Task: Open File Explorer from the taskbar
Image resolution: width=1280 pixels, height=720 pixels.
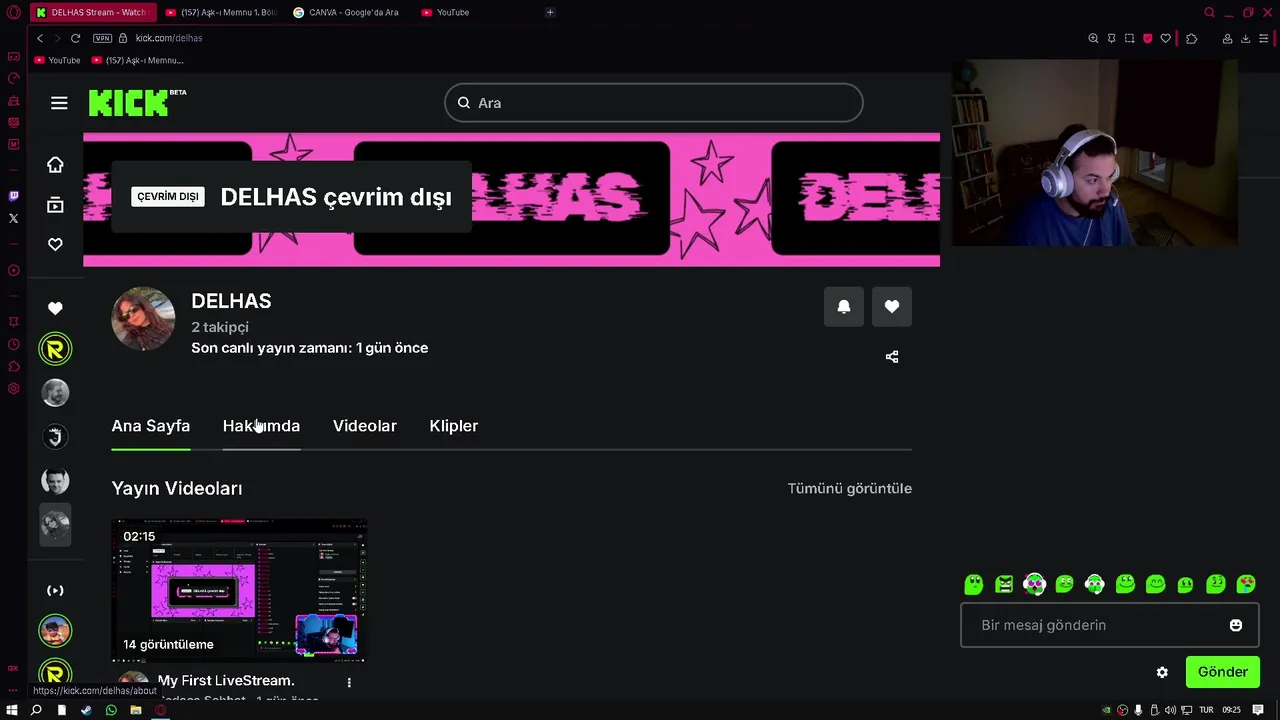Action: 136,710
